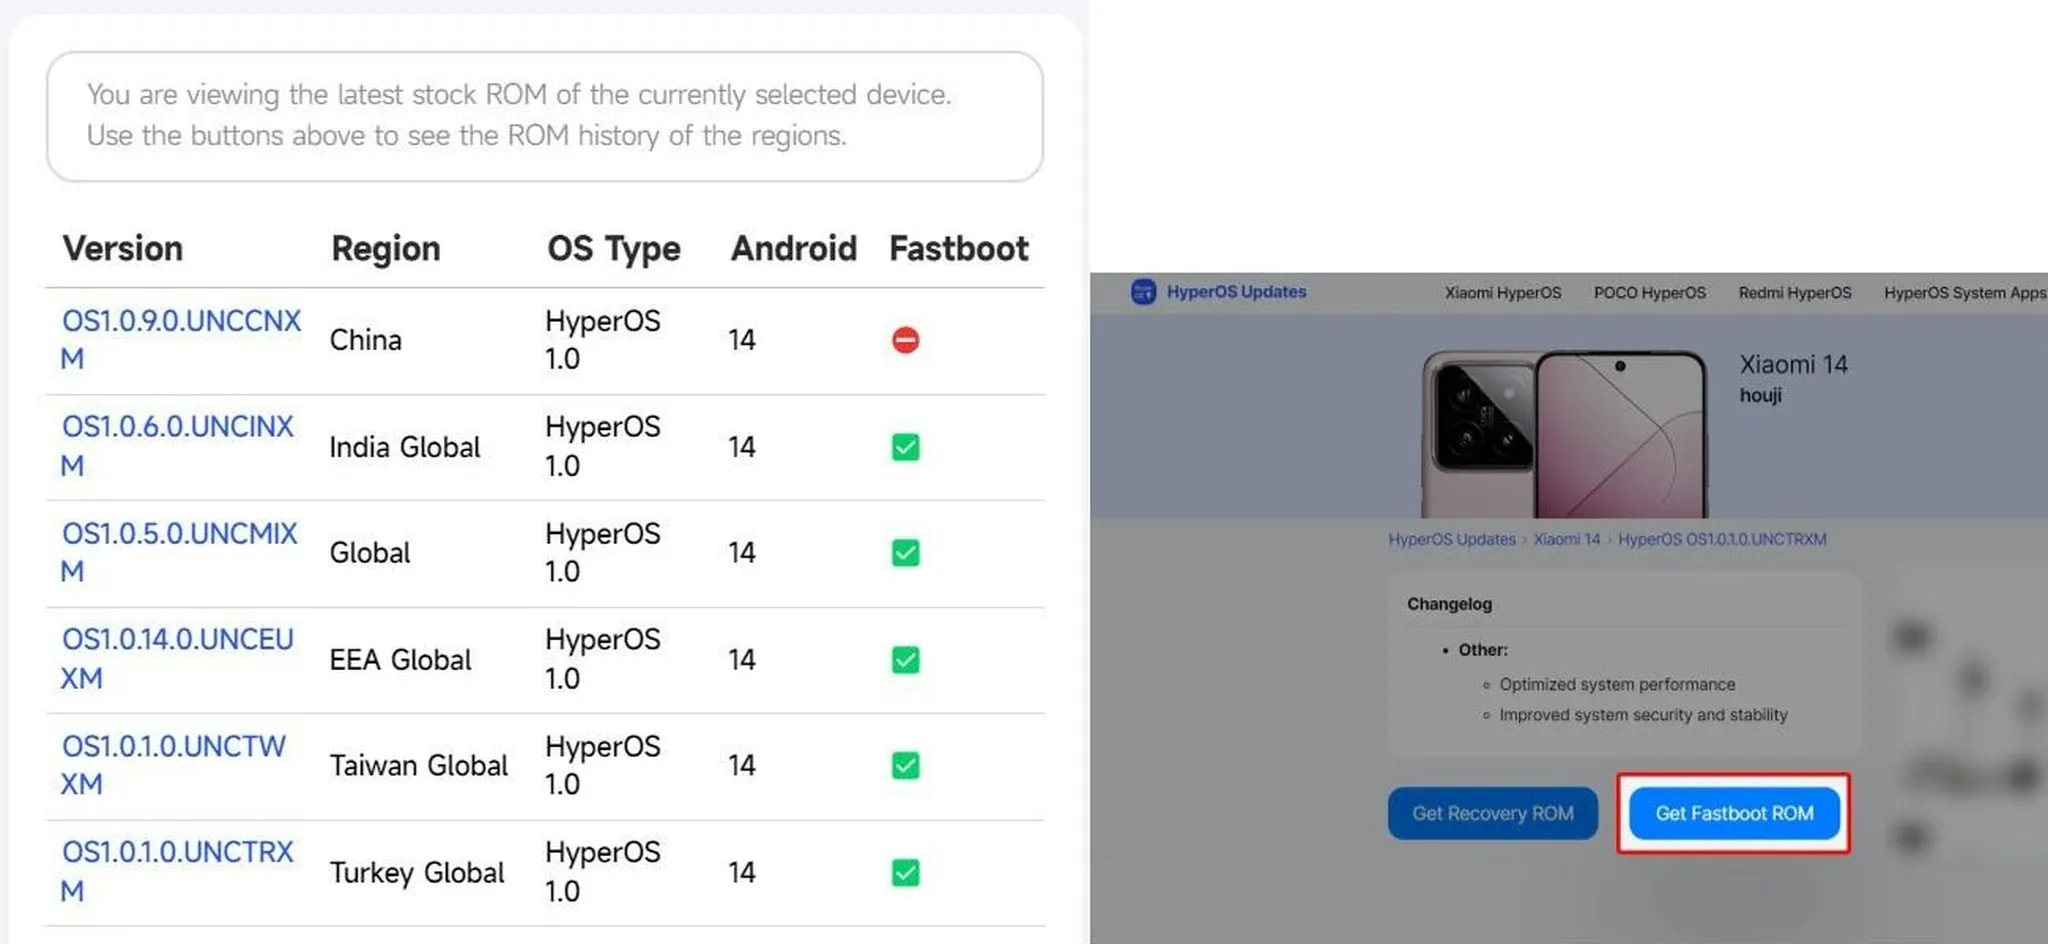Viewport: 2048px width, 944px height.
Task: Click the highlighted Get Fastboot ROM button
Action: pos(1734,813)
